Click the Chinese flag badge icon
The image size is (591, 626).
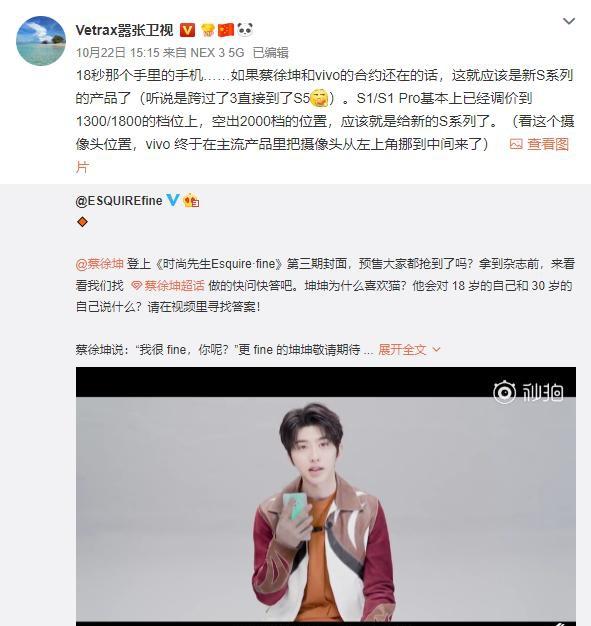226,30
